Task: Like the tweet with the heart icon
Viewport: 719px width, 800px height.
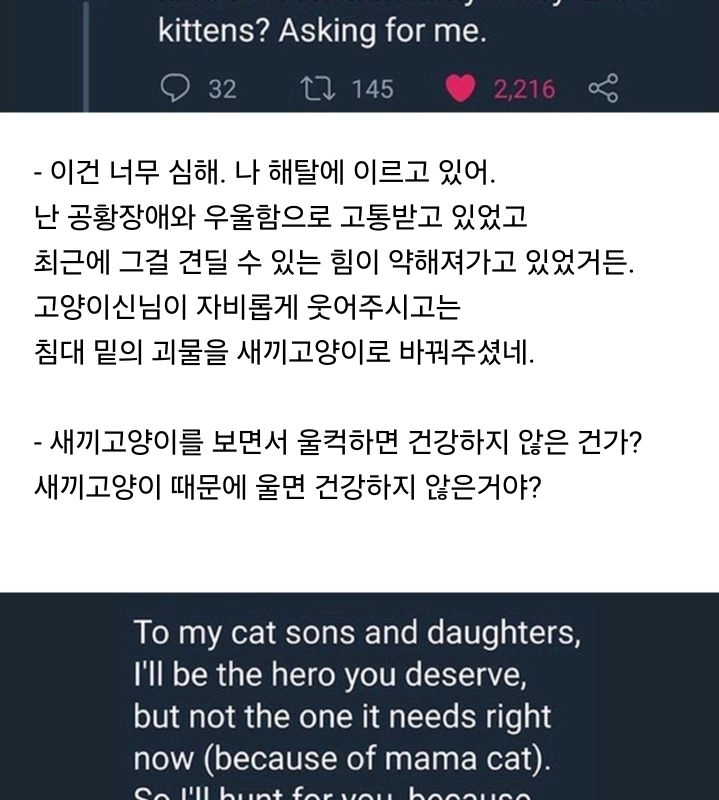Action: point(460,89)
